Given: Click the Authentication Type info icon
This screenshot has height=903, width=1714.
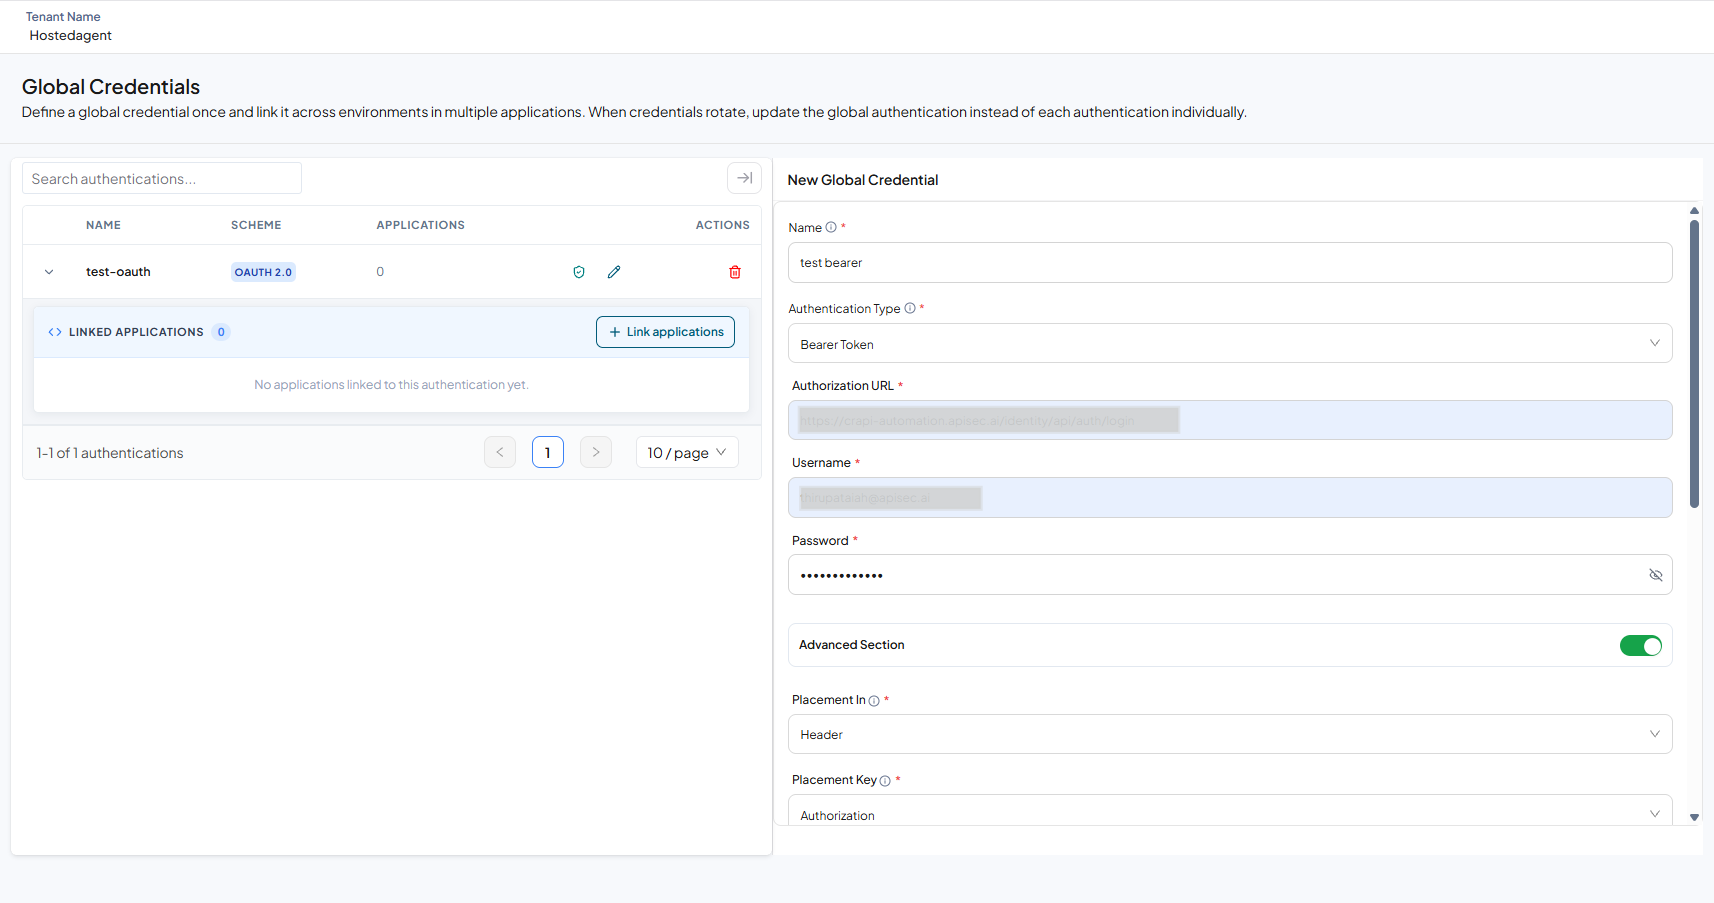Looking at the screenshot, I should pos(910,308).
